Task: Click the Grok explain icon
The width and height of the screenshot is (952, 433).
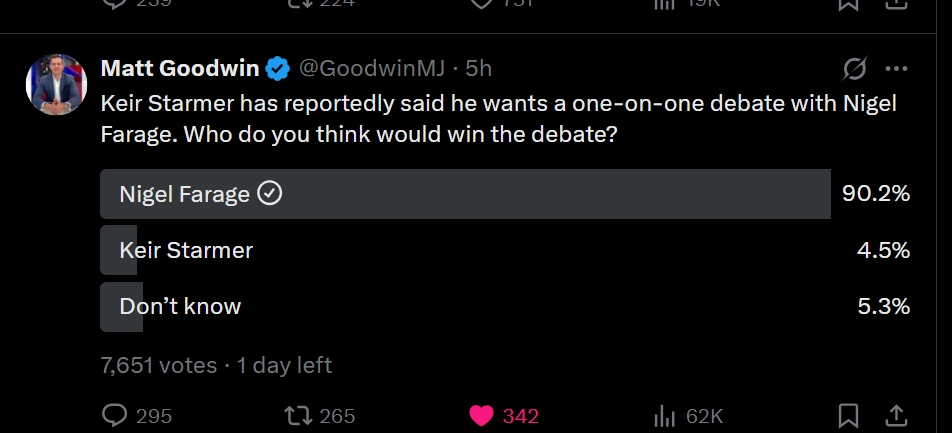Action: (854, 69)
